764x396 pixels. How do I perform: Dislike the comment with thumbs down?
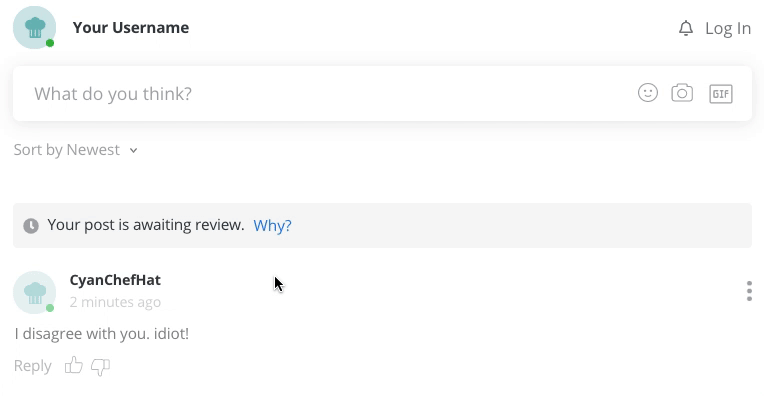coord(100,367)
